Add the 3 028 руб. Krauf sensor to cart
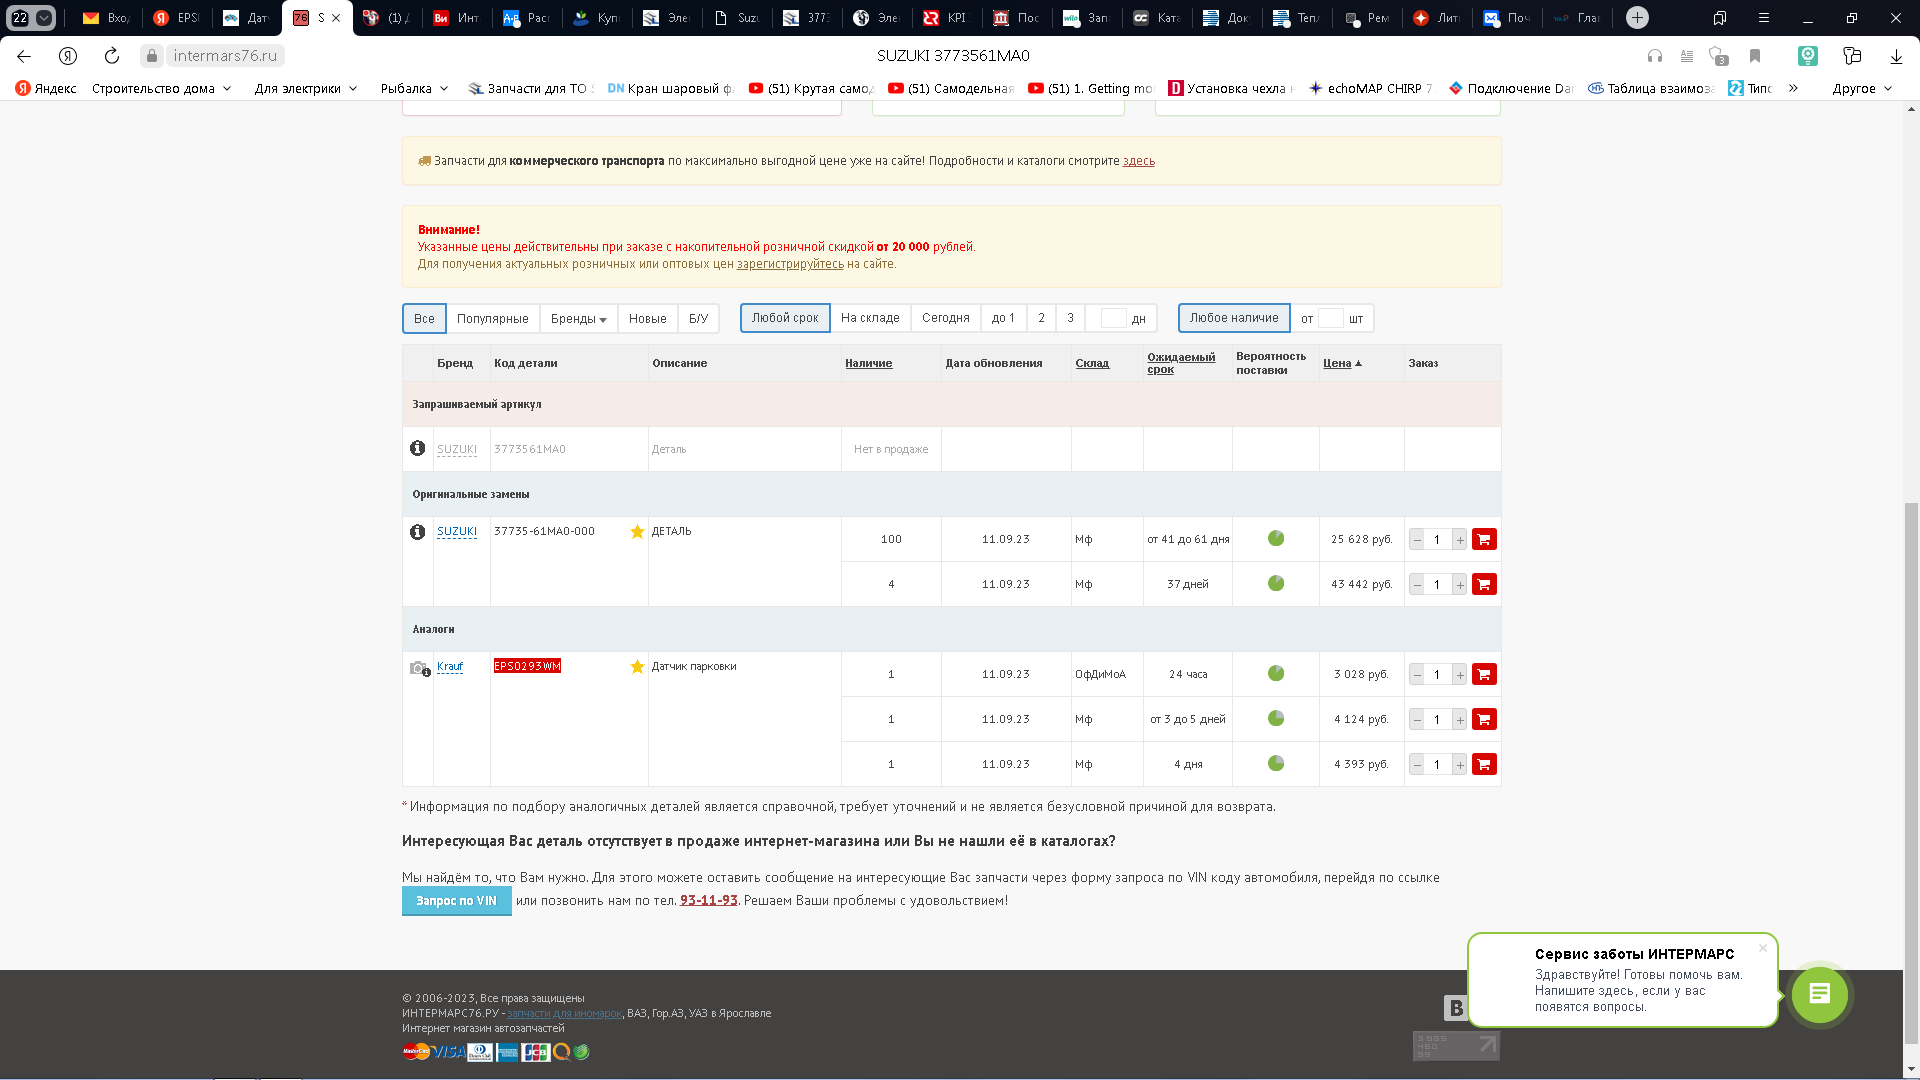This screenshot has height=1080, width=1920. pyautogui.click(x=1484, y=674)
